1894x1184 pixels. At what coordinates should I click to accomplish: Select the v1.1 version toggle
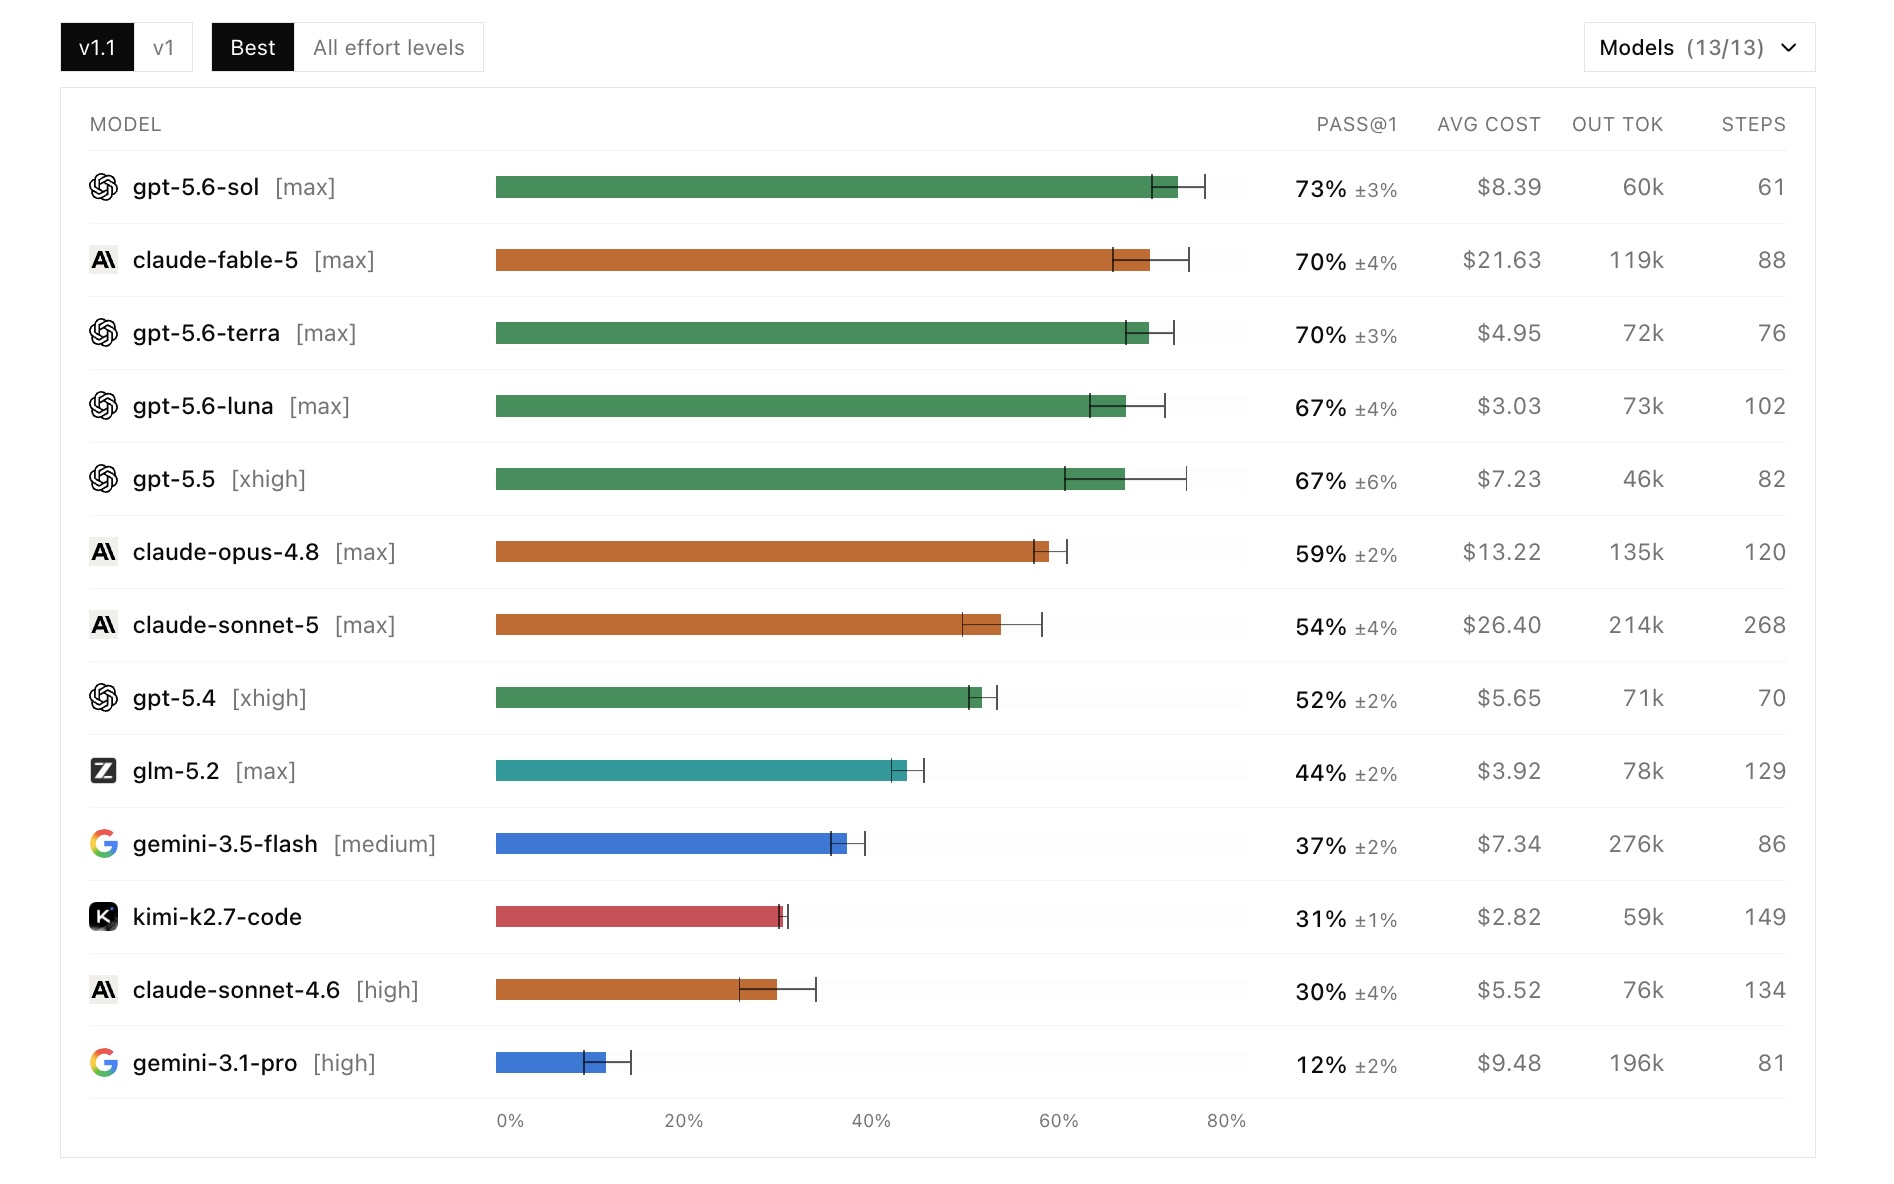97,47
